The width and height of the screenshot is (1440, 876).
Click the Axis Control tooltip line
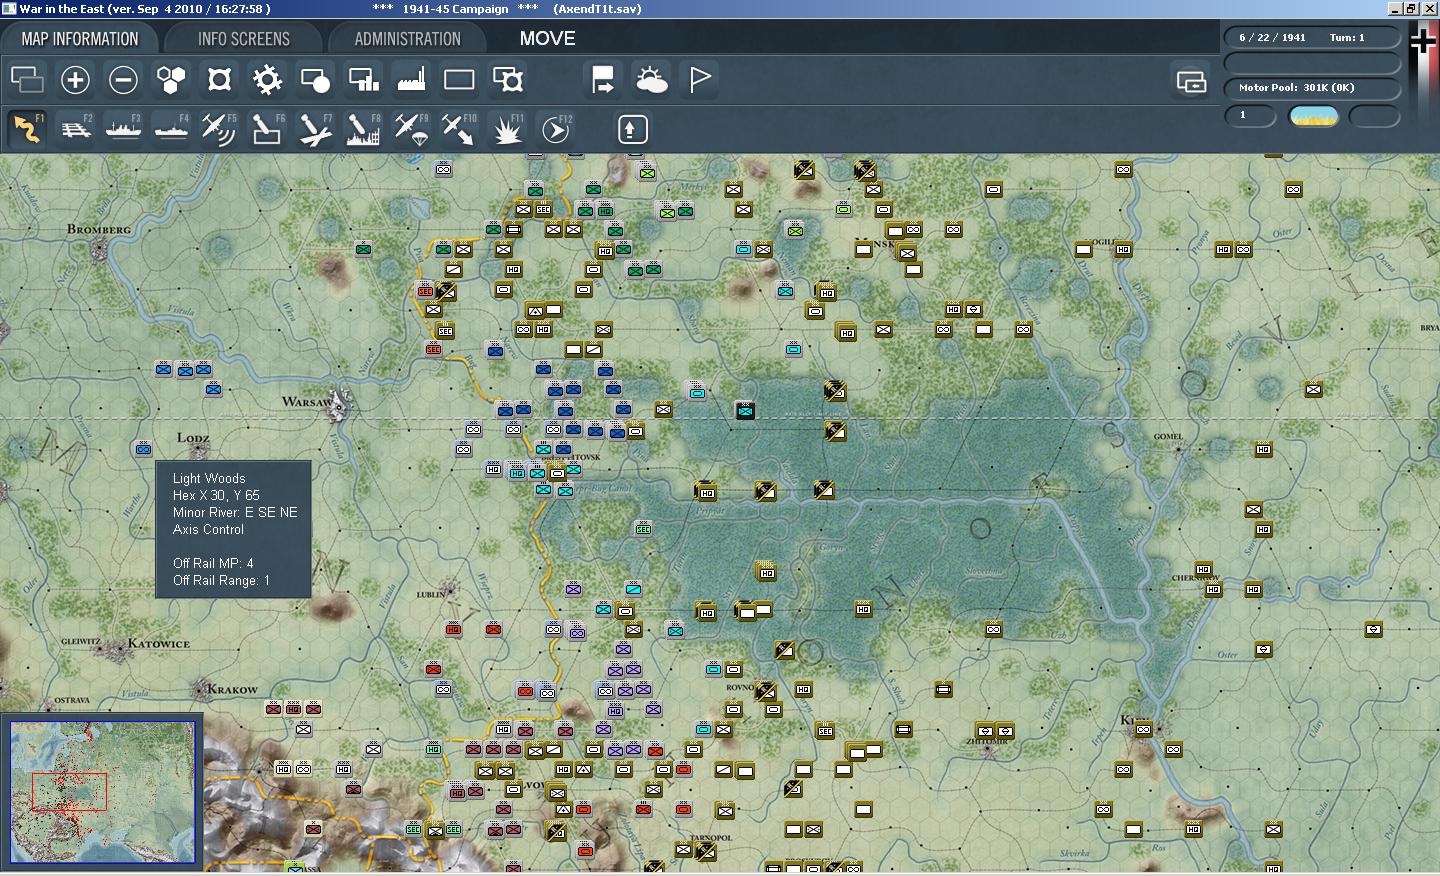[208, 529]
